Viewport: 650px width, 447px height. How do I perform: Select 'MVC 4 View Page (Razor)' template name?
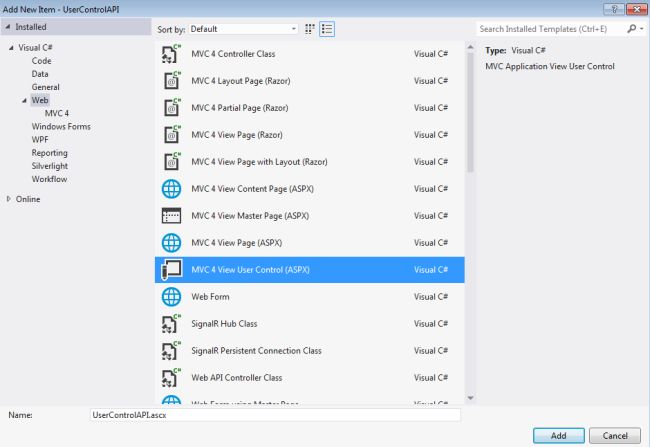(237, 135)
